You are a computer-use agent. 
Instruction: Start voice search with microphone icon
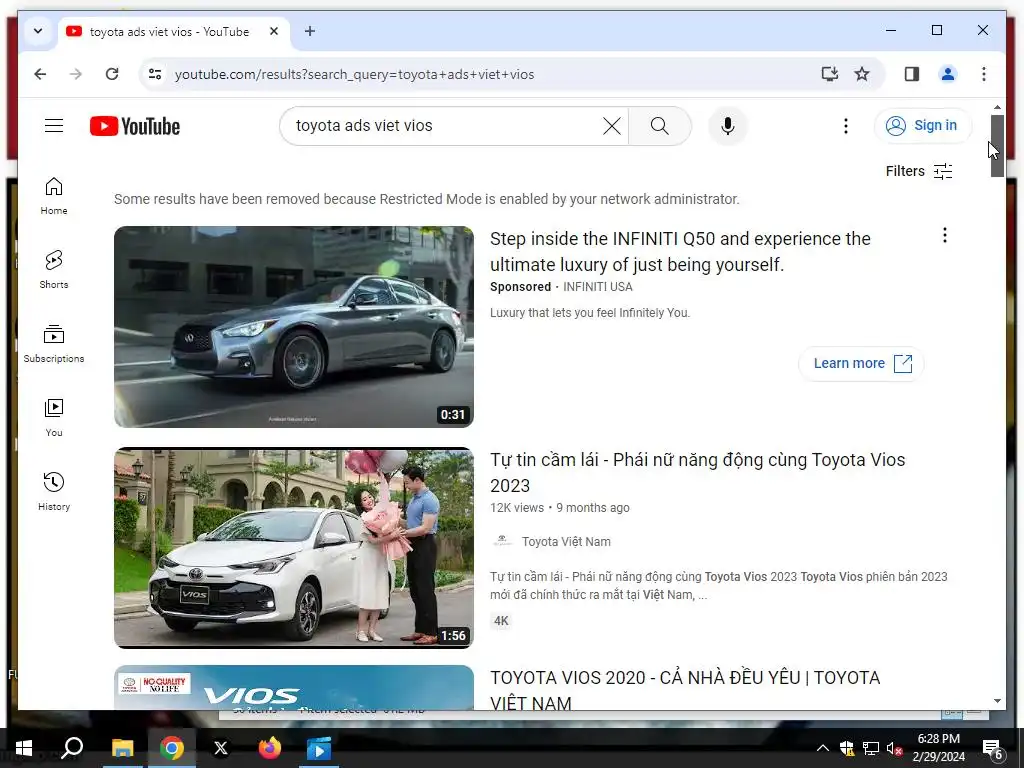[728, 125]
